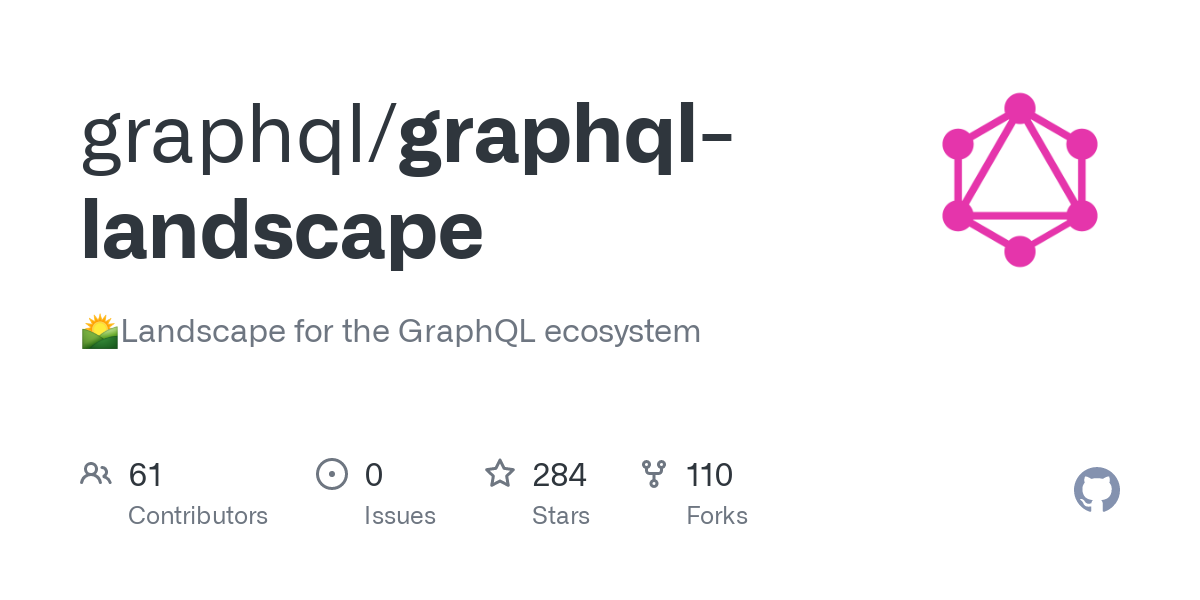Click the top node of GraphQL logo
1200x600 pixels.
1020,108
